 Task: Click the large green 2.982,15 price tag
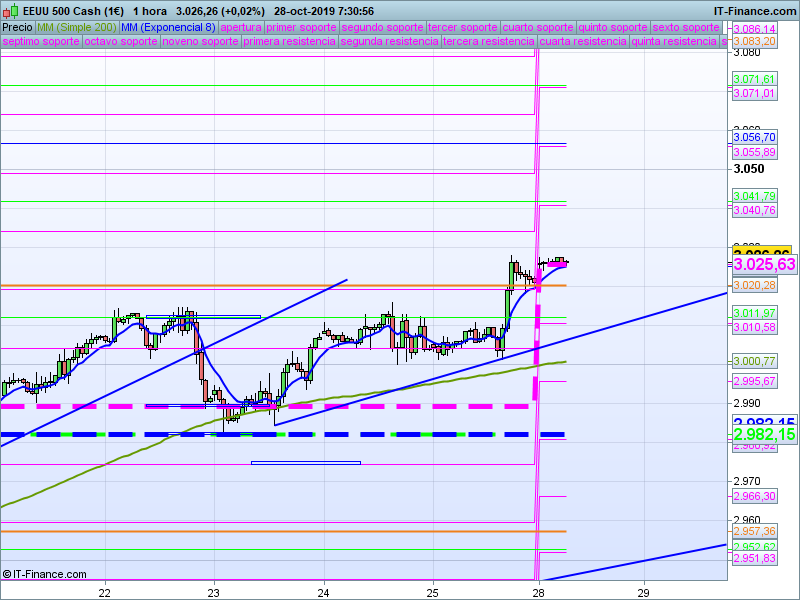[x=764, y=434]
